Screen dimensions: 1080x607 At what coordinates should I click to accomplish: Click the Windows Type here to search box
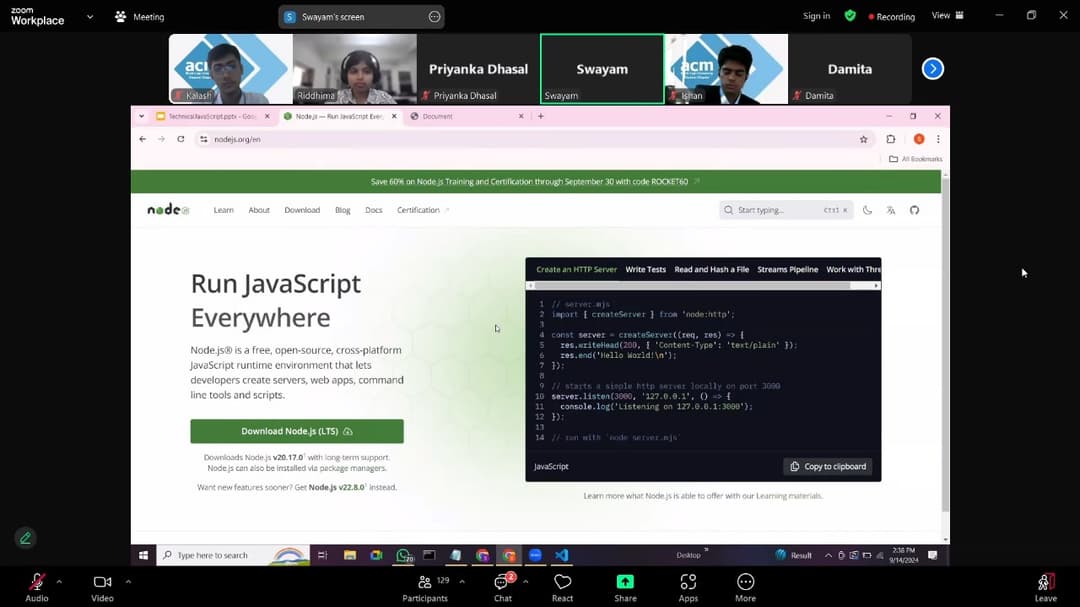coord(233,555)
